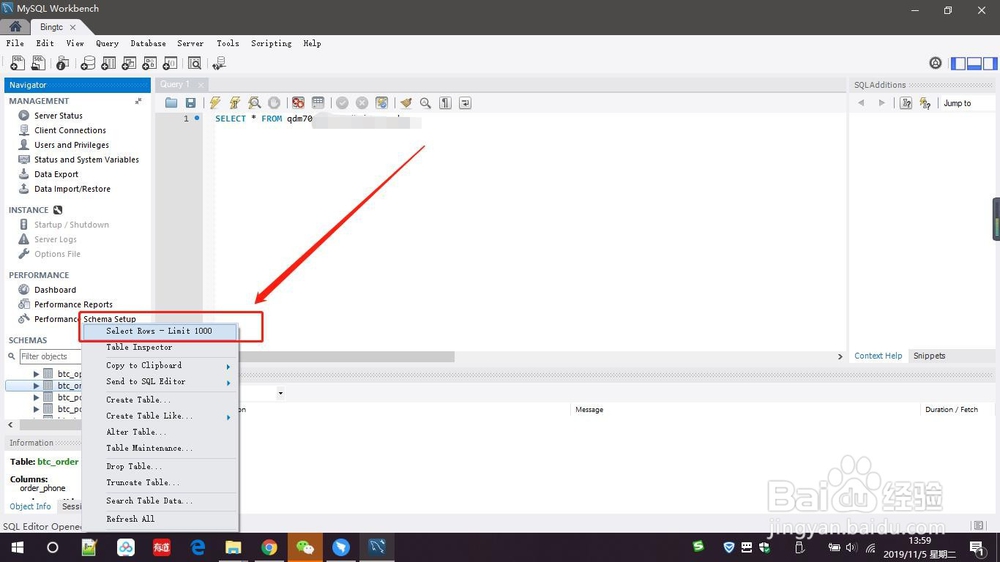
Task: Click the create new function icon
Action: (x=170, y=63)
